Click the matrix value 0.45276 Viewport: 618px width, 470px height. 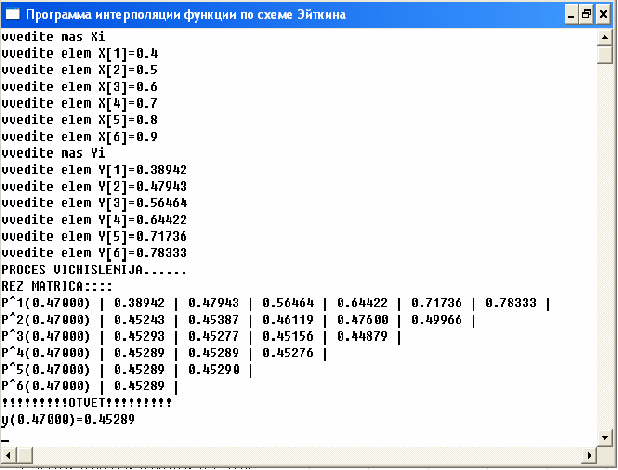(288, 353)
